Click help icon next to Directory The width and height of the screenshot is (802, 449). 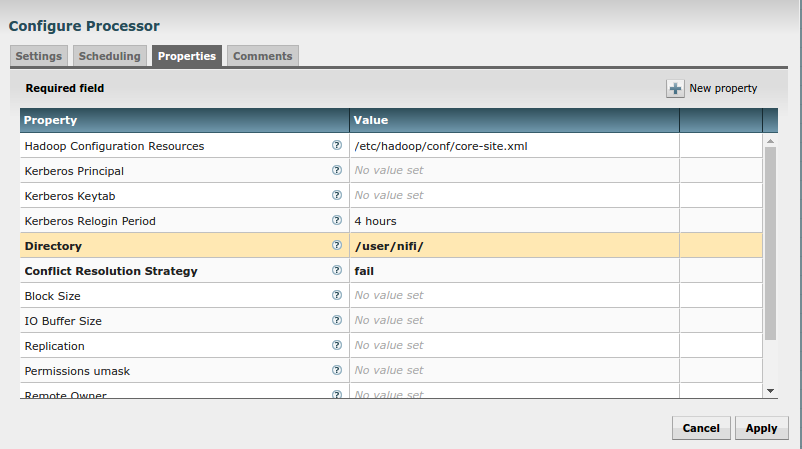pos(337,245)
